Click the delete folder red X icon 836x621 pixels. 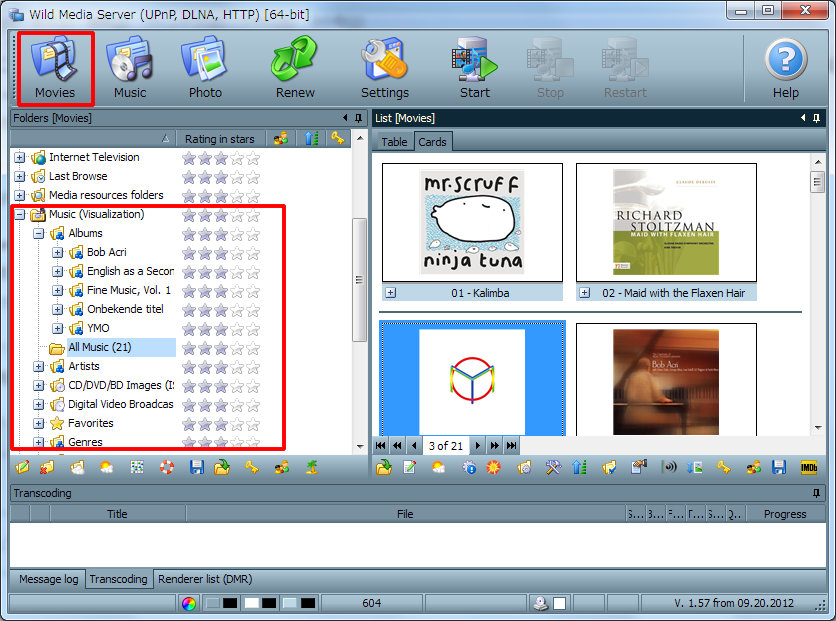click(47, 467)
